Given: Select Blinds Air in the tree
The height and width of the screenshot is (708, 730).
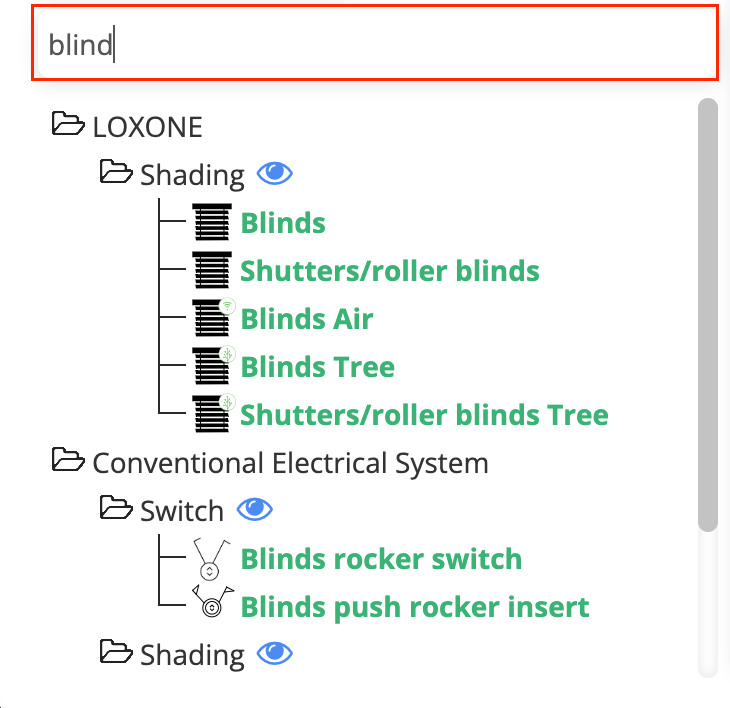Looking at the screenshot, I should pyautogui.click(x=306, y=319).
